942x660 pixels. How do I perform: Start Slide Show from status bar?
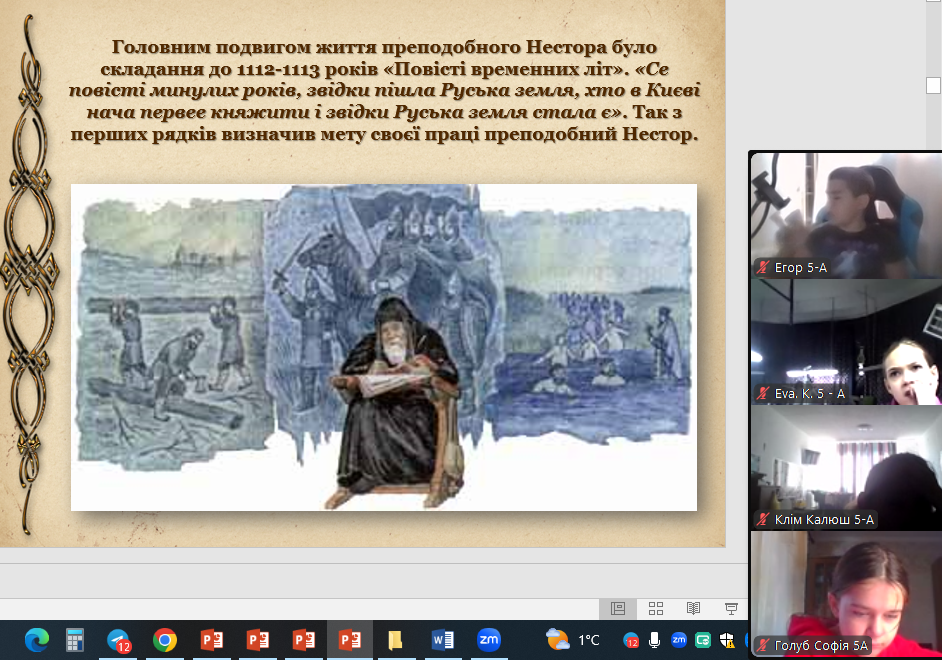pyautogui.click(x=731, y=608)
